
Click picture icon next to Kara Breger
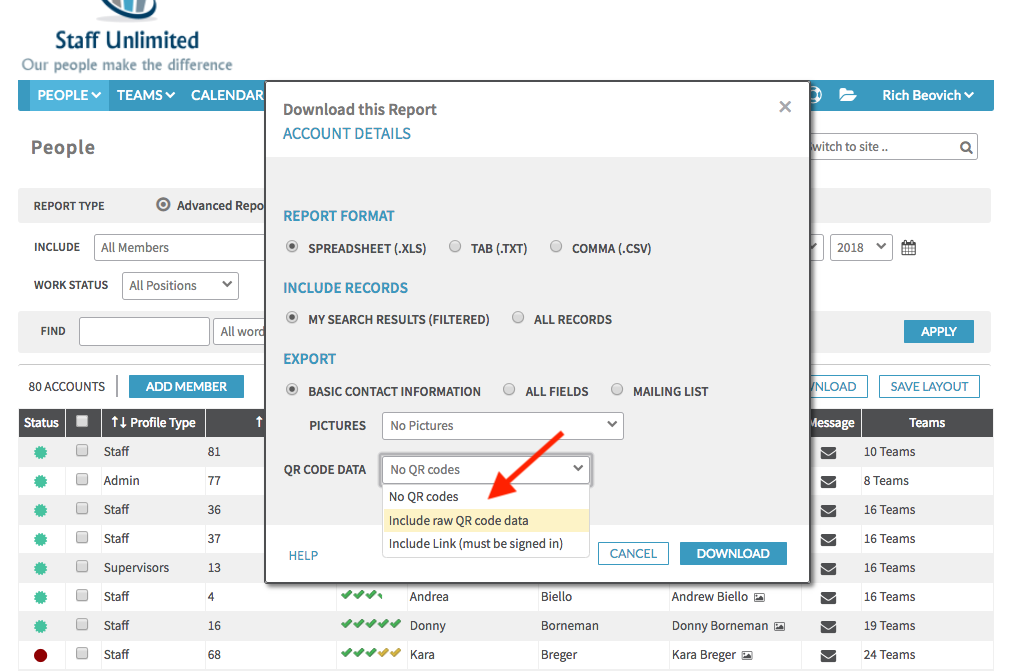click(747, 655)
